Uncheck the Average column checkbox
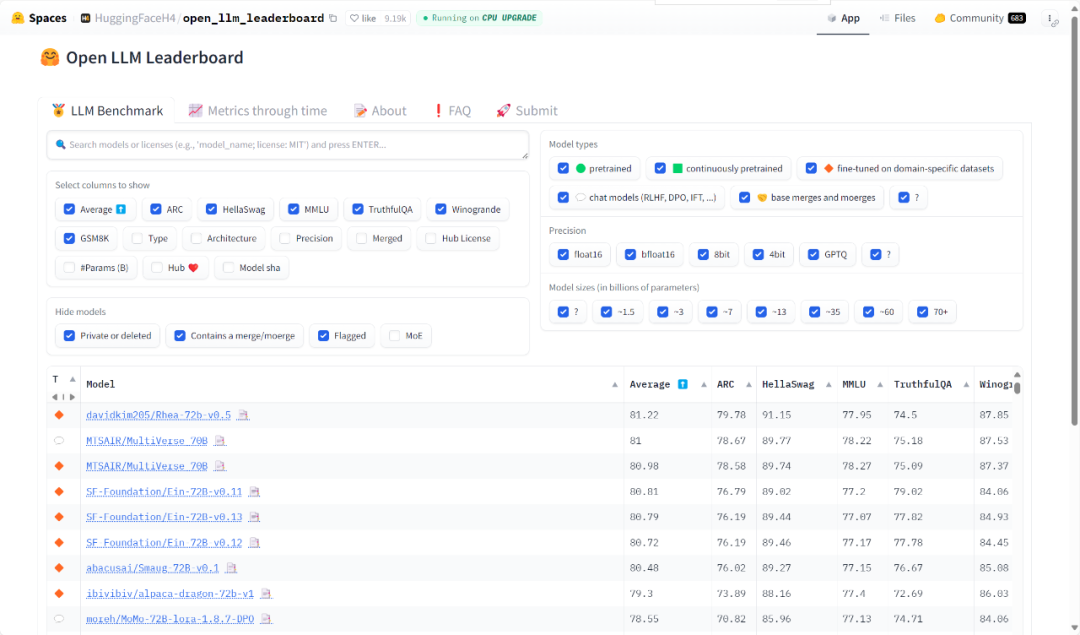This screenshot has height=635, width=1080. pyautogui.click(x=69, y=209)
